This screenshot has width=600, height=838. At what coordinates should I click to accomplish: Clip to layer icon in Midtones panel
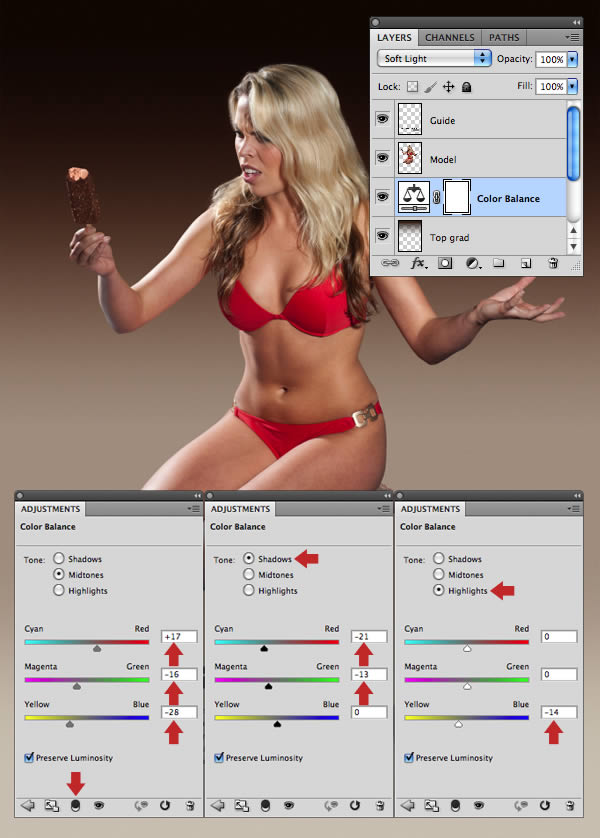pyautogui.click(x=75, y=805)
